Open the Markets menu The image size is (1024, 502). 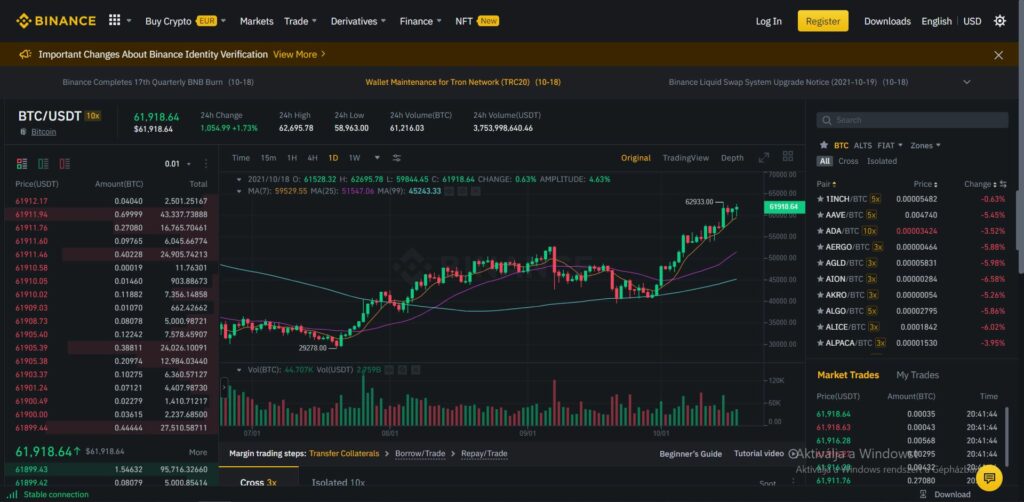pyautogui.click(x=257, y=21)
